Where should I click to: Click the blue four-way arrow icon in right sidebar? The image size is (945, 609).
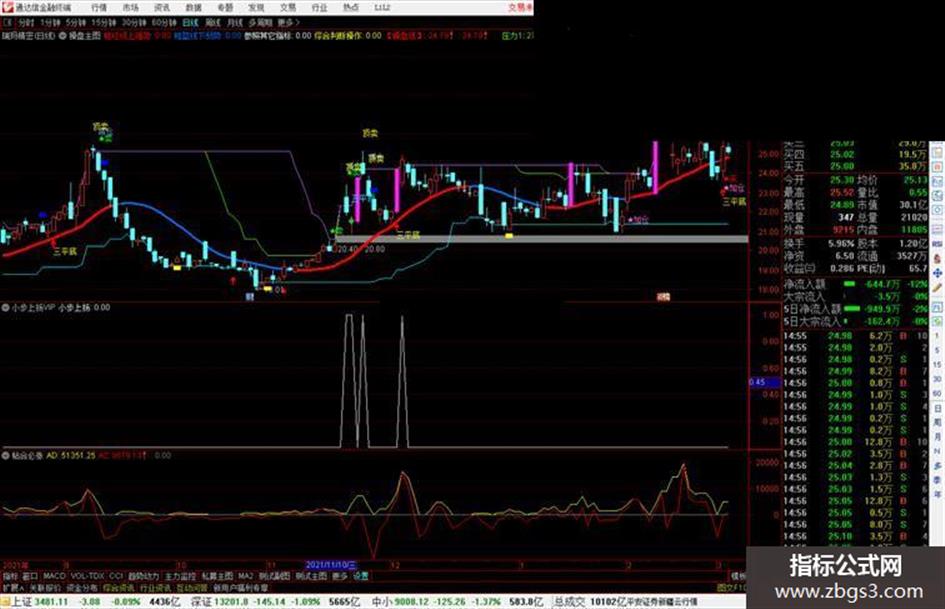pyautogui.click(x=937, y=274)
